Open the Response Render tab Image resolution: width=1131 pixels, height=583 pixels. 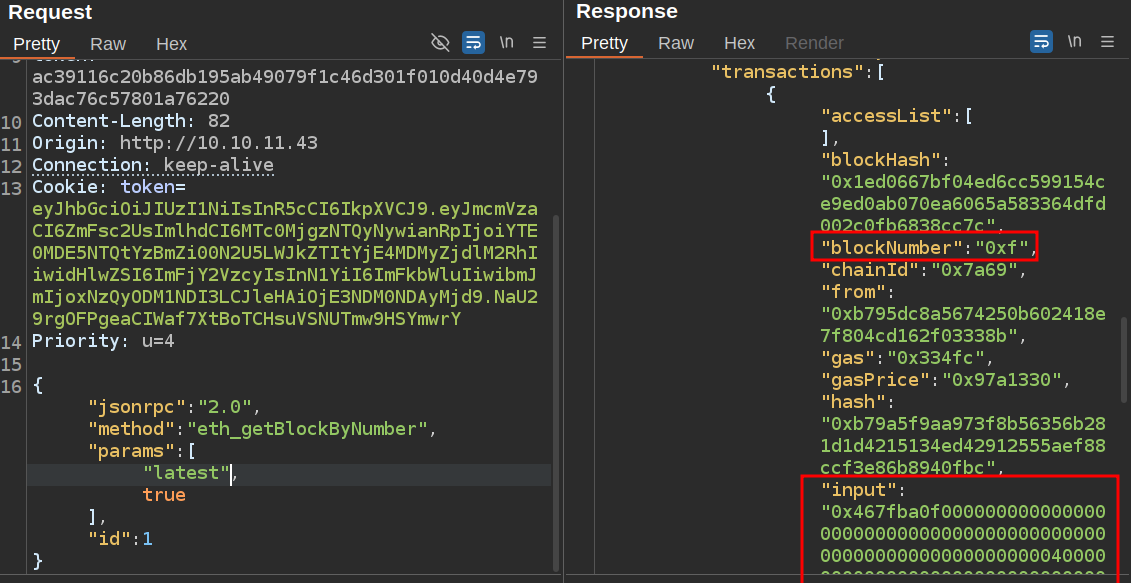coord(814,43)
